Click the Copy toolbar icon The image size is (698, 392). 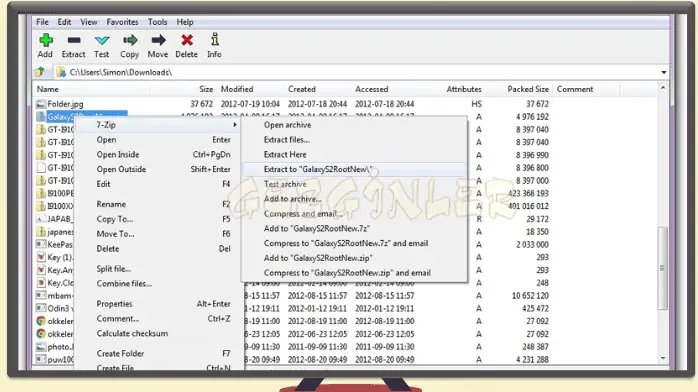click(130, 40)
